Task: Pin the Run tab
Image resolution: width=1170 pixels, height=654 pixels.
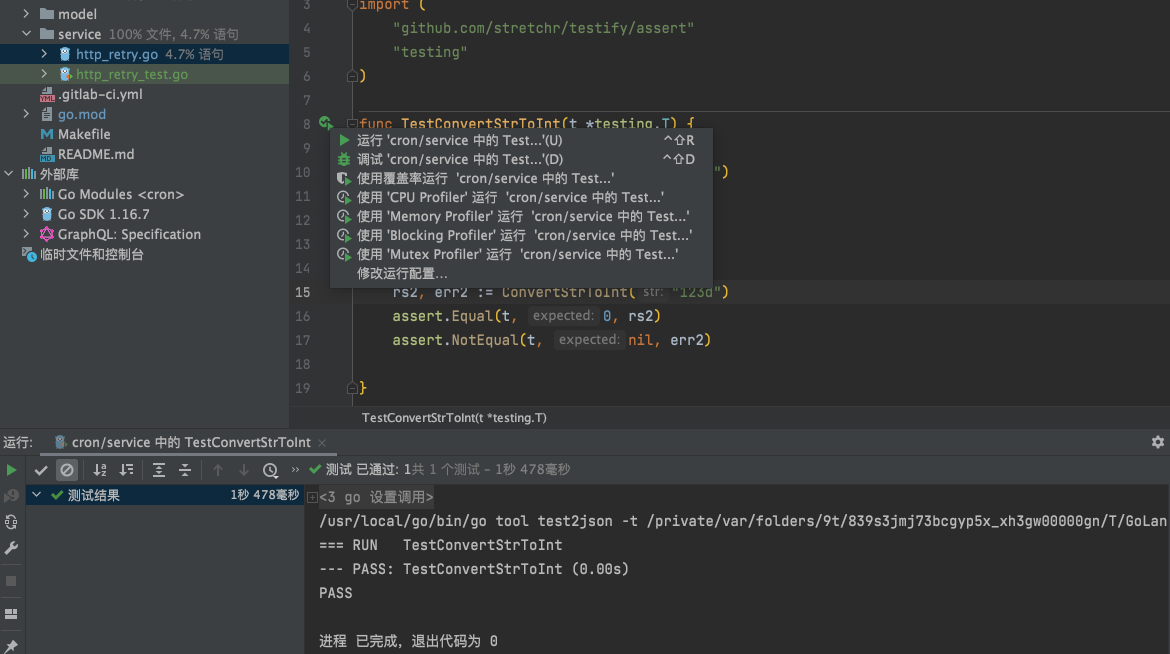Action: (x=12, y=646)
